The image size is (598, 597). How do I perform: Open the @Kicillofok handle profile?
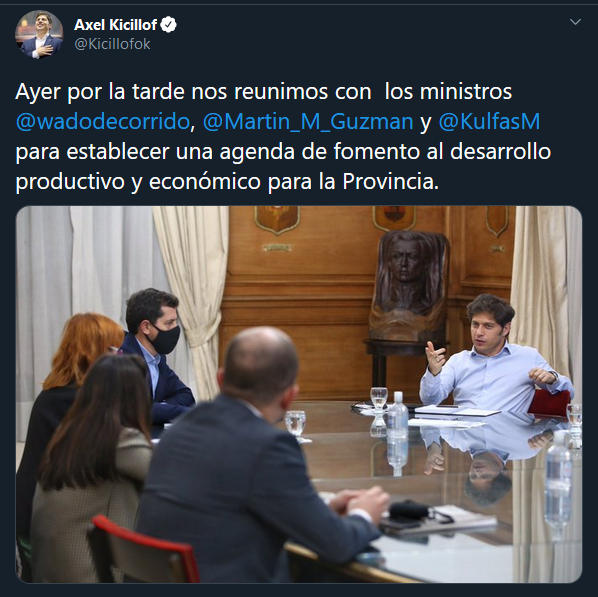click(112, 44)
